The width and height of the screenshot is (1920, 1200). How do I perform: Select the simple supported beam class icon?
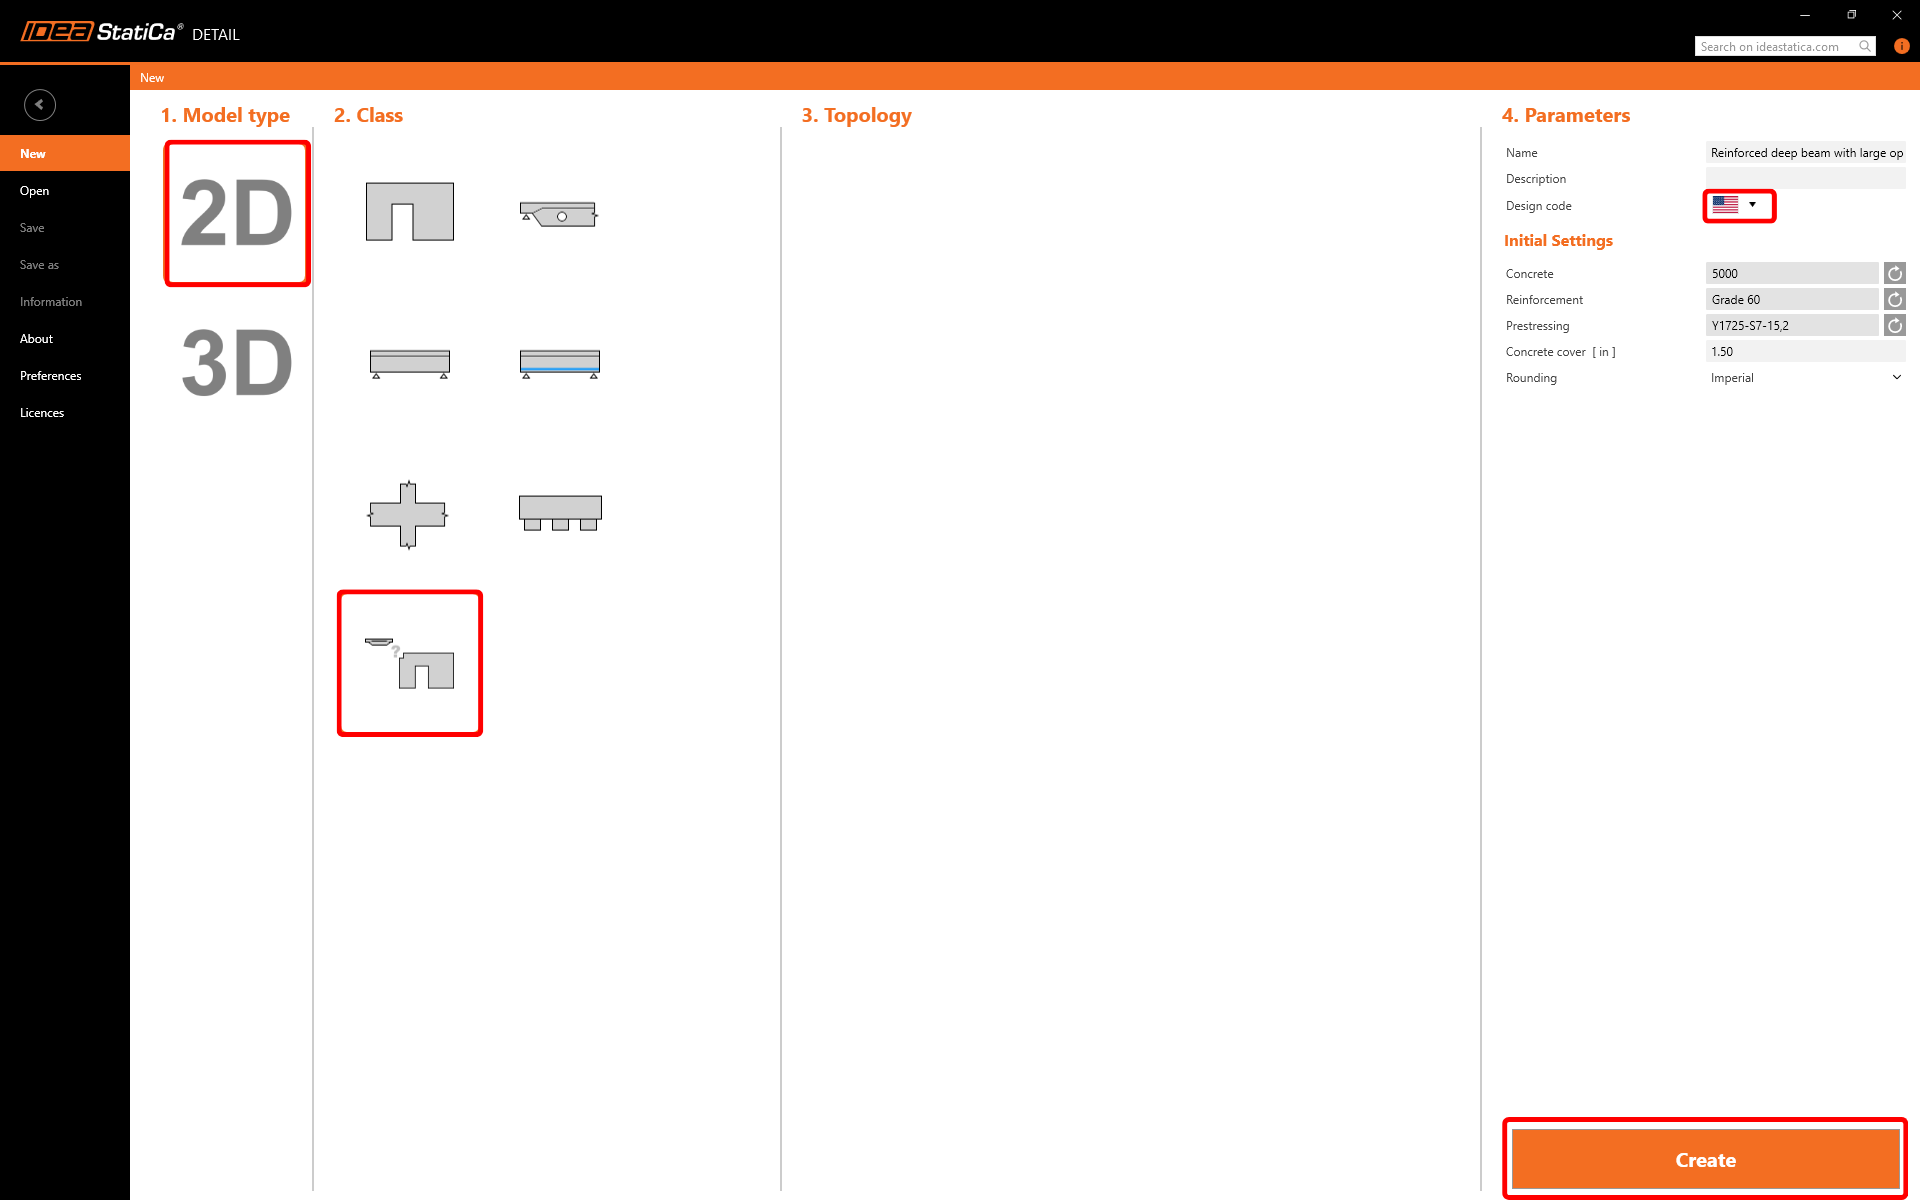coord(410,362)
